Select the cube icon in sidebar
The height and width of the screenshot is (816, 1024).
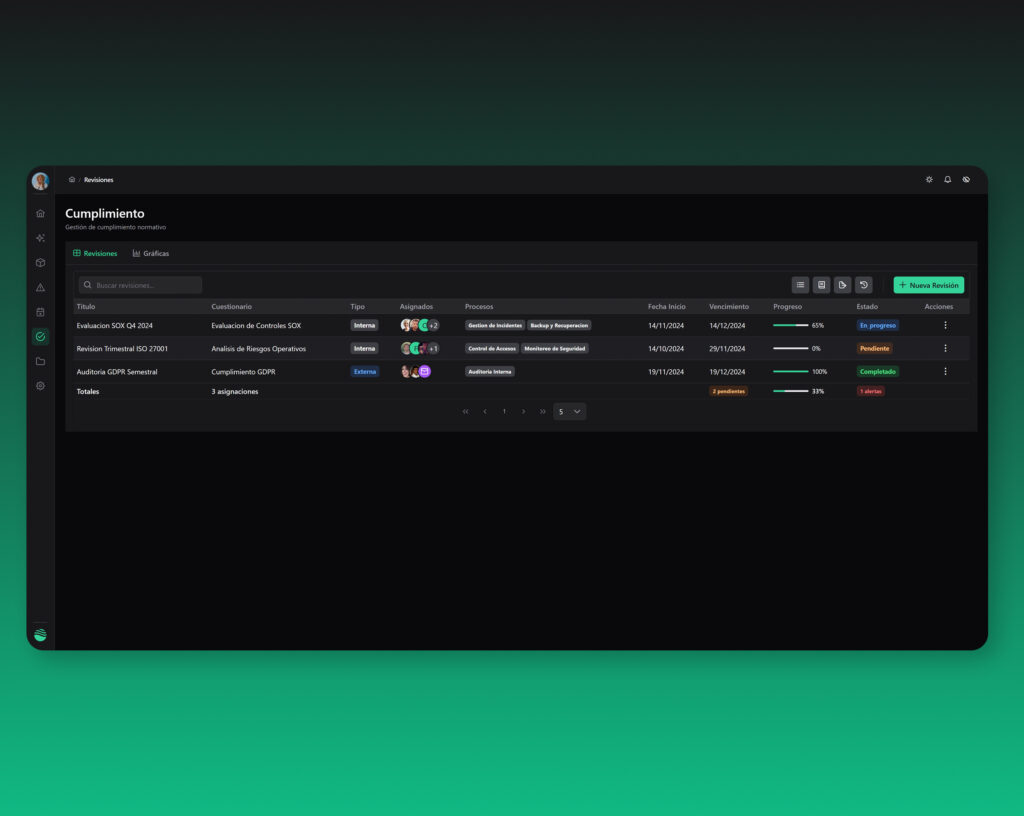coord(40,262)
